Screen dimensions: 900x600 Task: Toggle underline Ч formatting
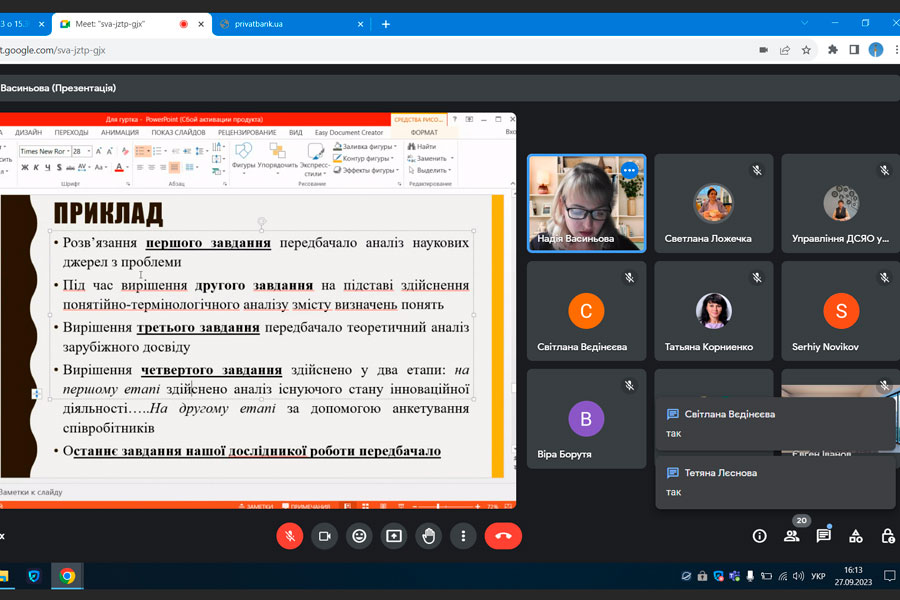[48, 168]
